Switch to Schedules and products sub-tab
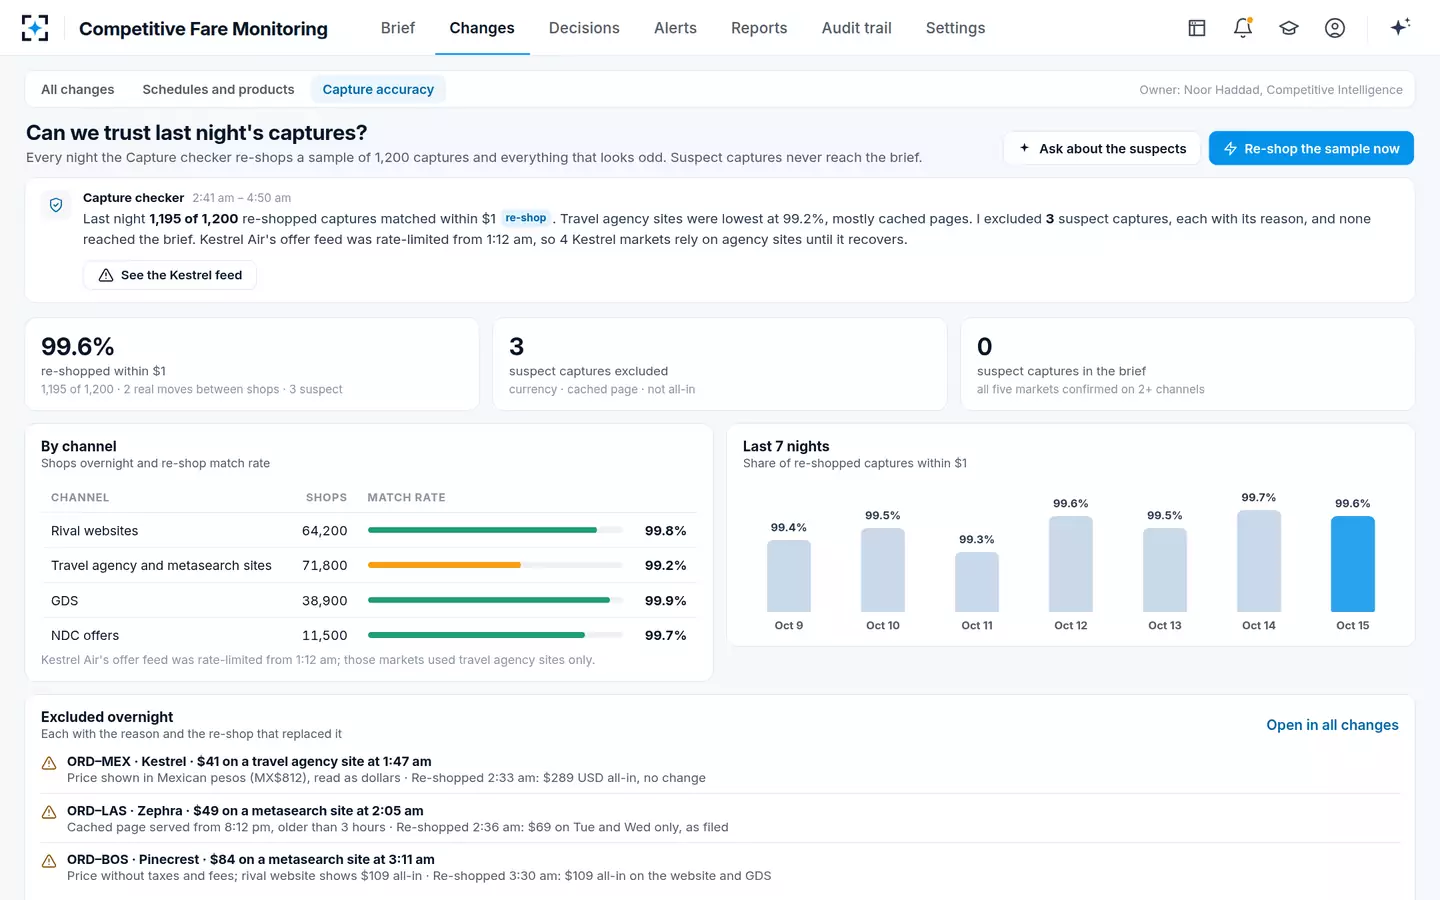The width and height of the screenshot is (1440, 900). tap(218, 90)
